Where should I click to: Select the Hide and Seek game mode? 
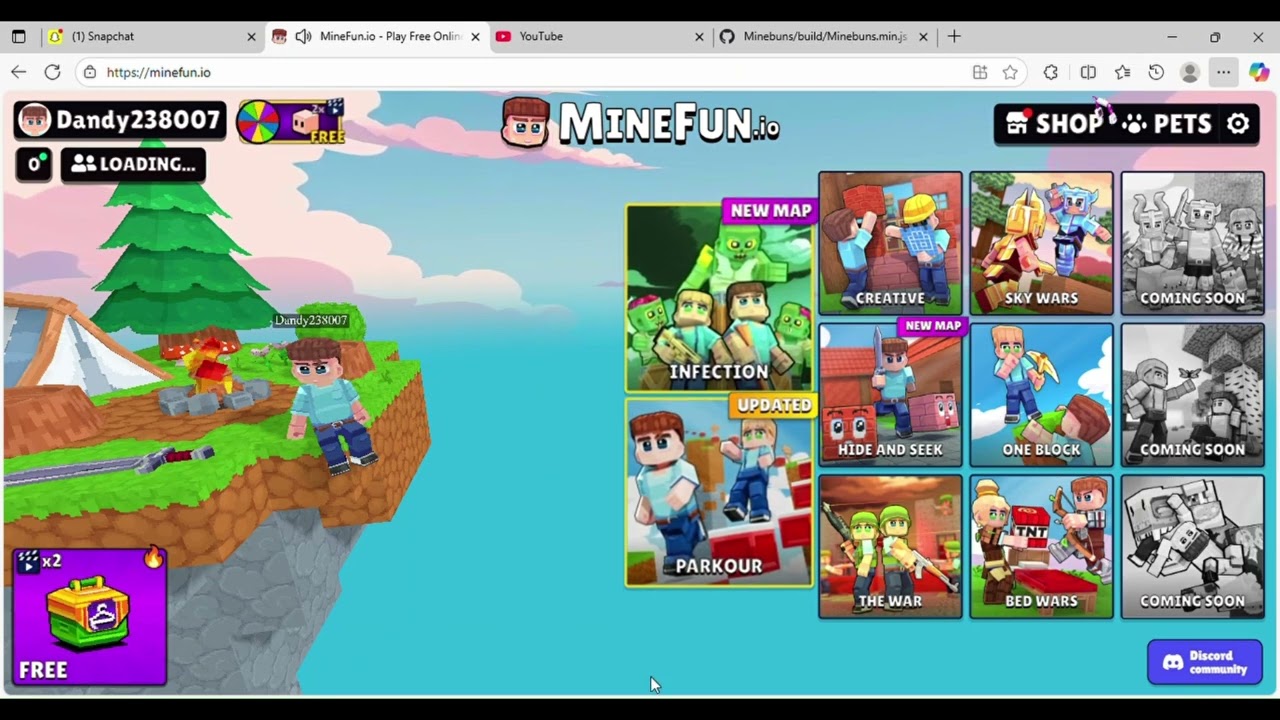tap(890, 394)
